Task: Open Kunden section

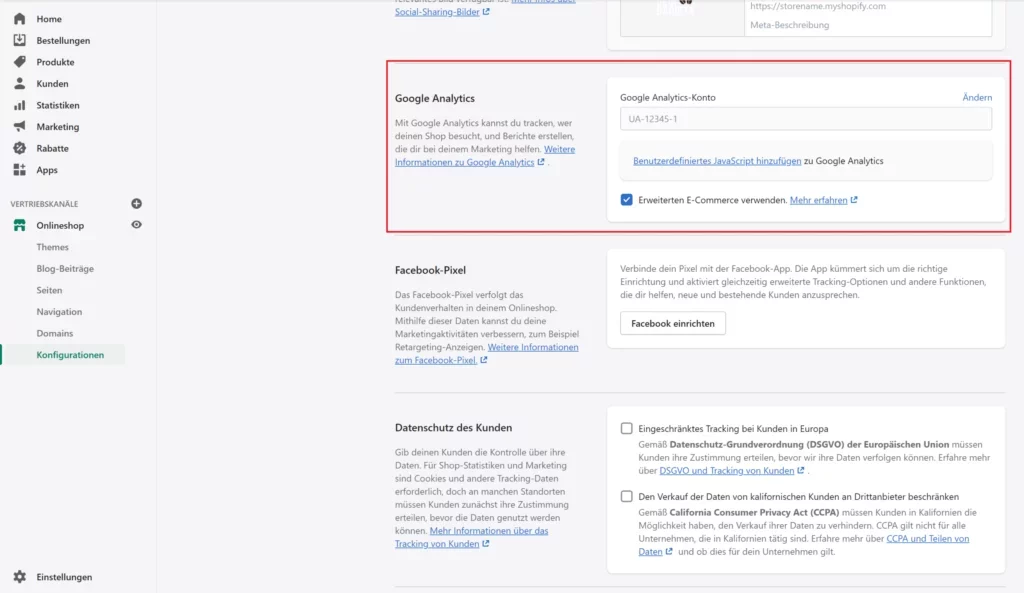Action: click(x=52, y=84)
